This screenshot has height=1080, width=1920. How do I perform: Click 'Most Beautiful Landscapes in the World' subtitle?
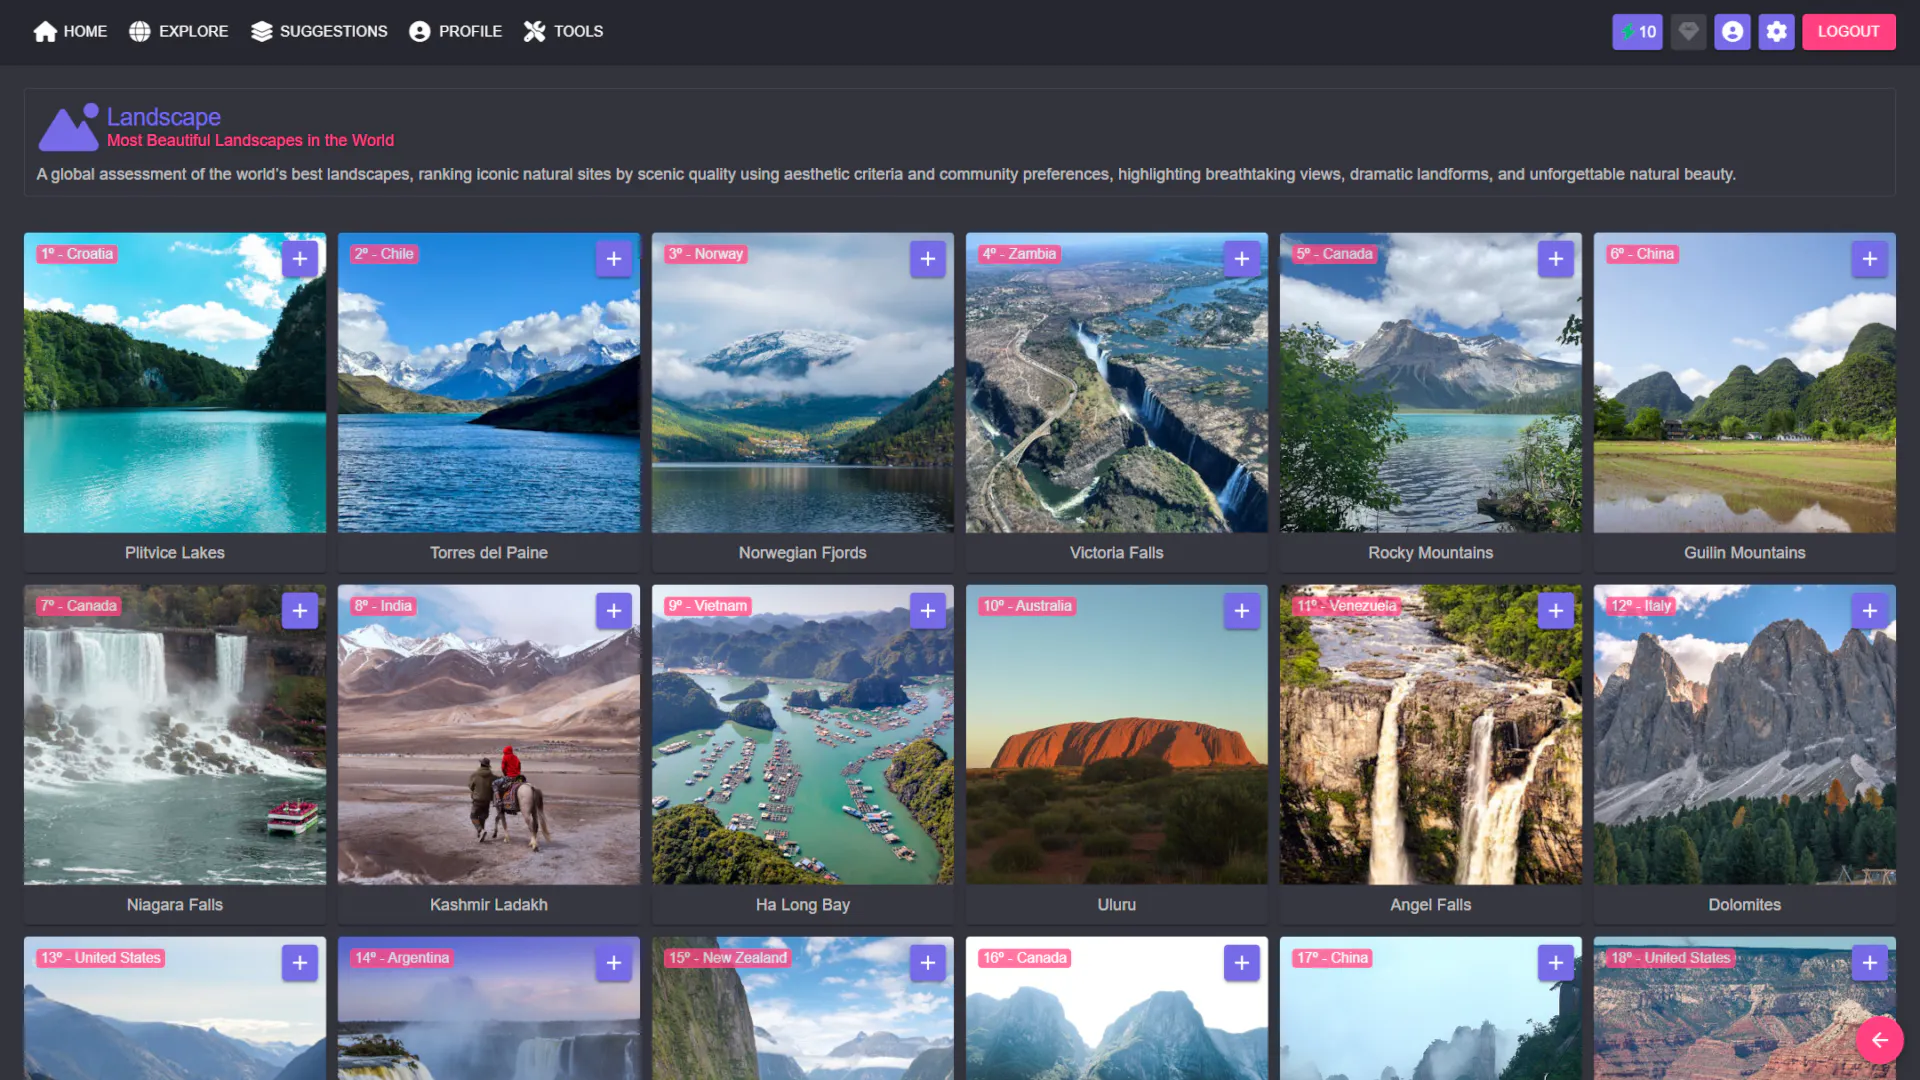point(250,141)
